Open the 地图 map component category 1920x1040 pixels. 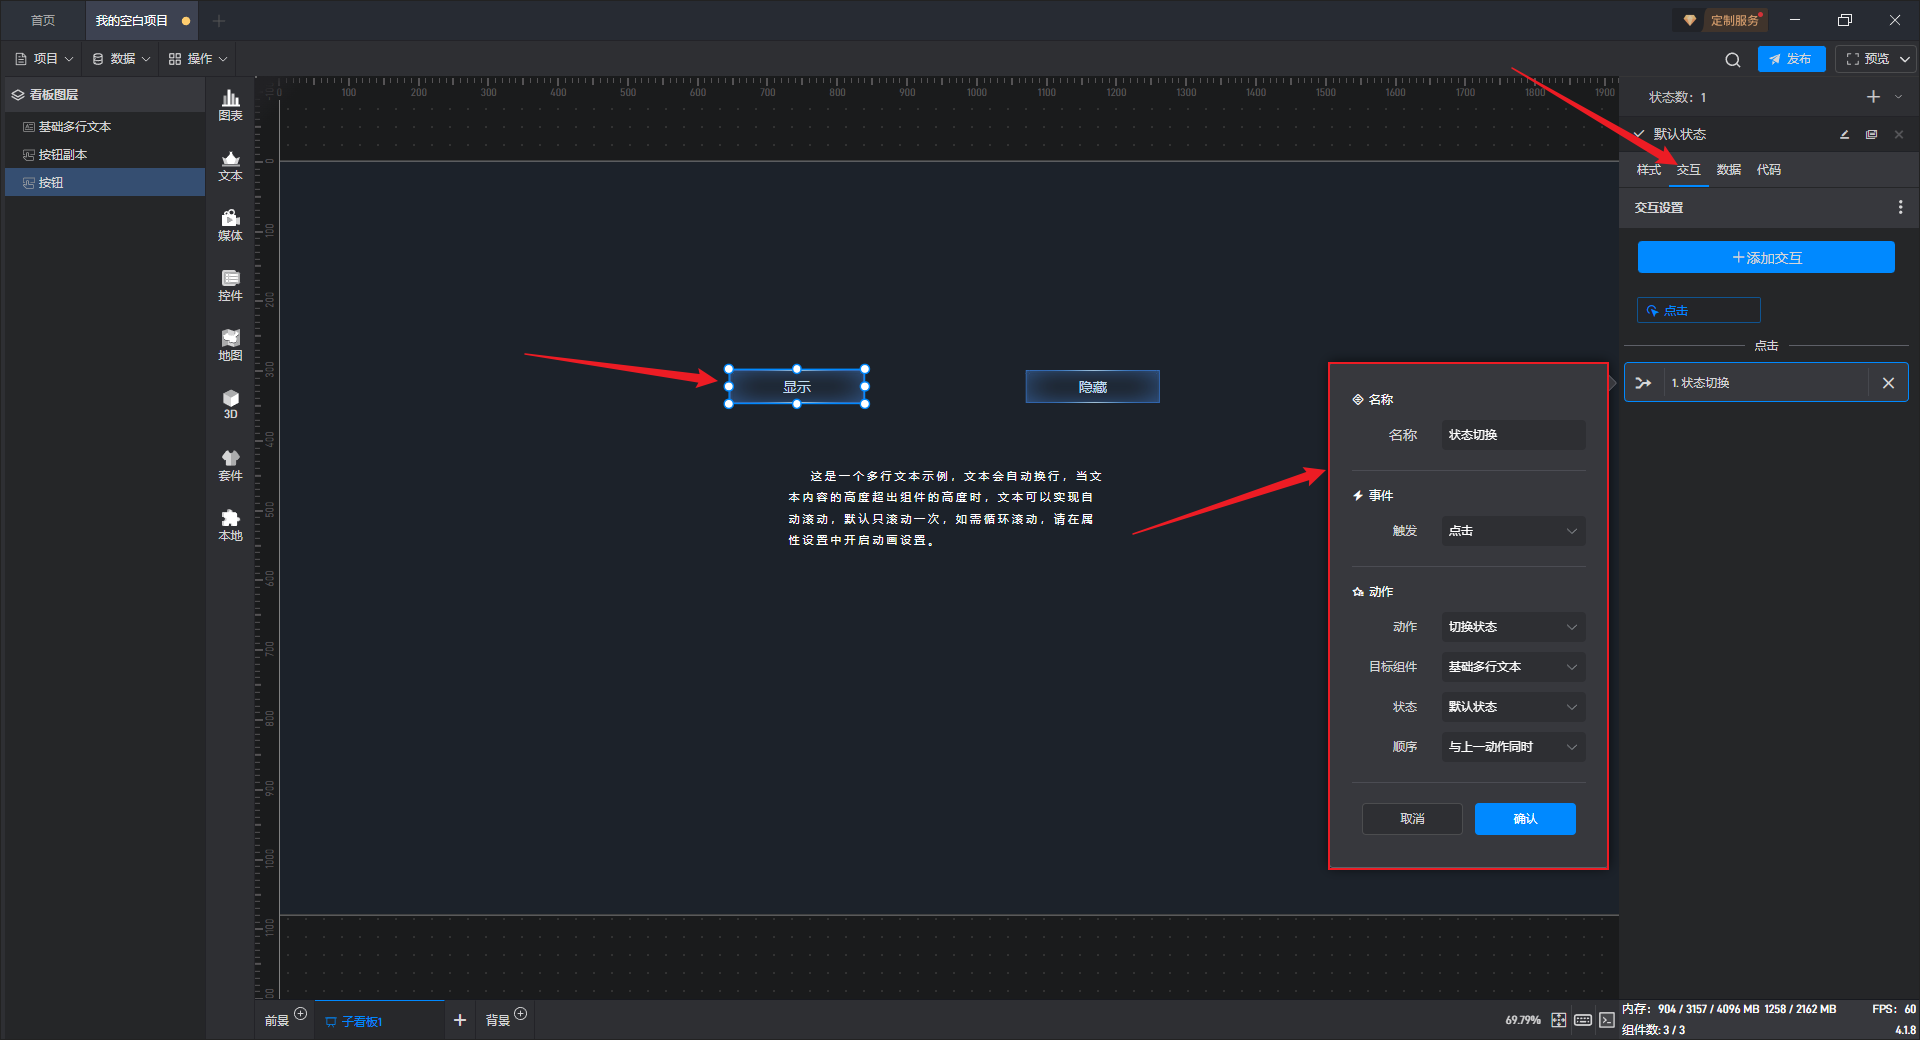tap(230, 346)
